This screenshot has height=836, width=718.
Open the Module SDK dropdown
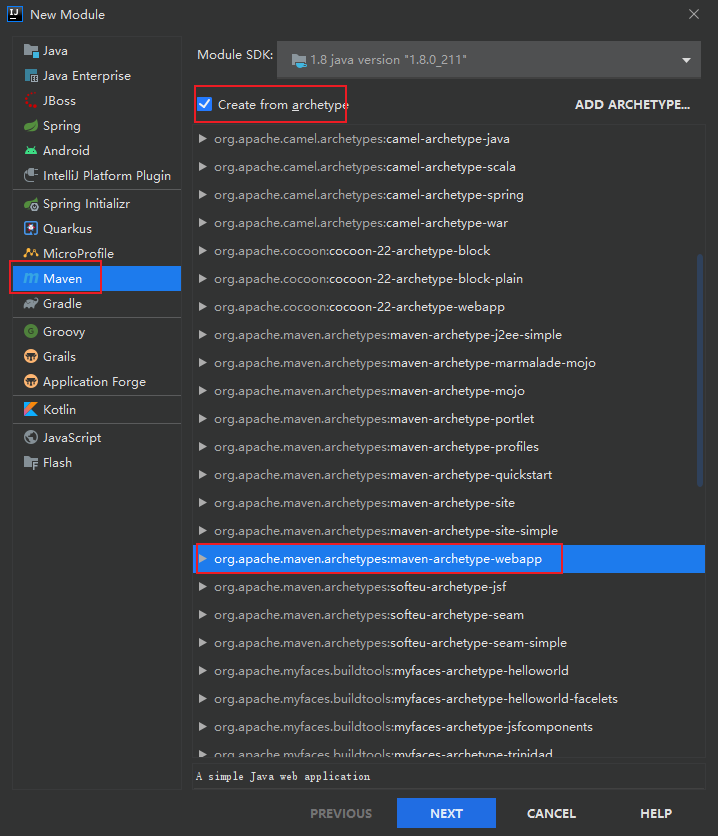pos(489,60)
